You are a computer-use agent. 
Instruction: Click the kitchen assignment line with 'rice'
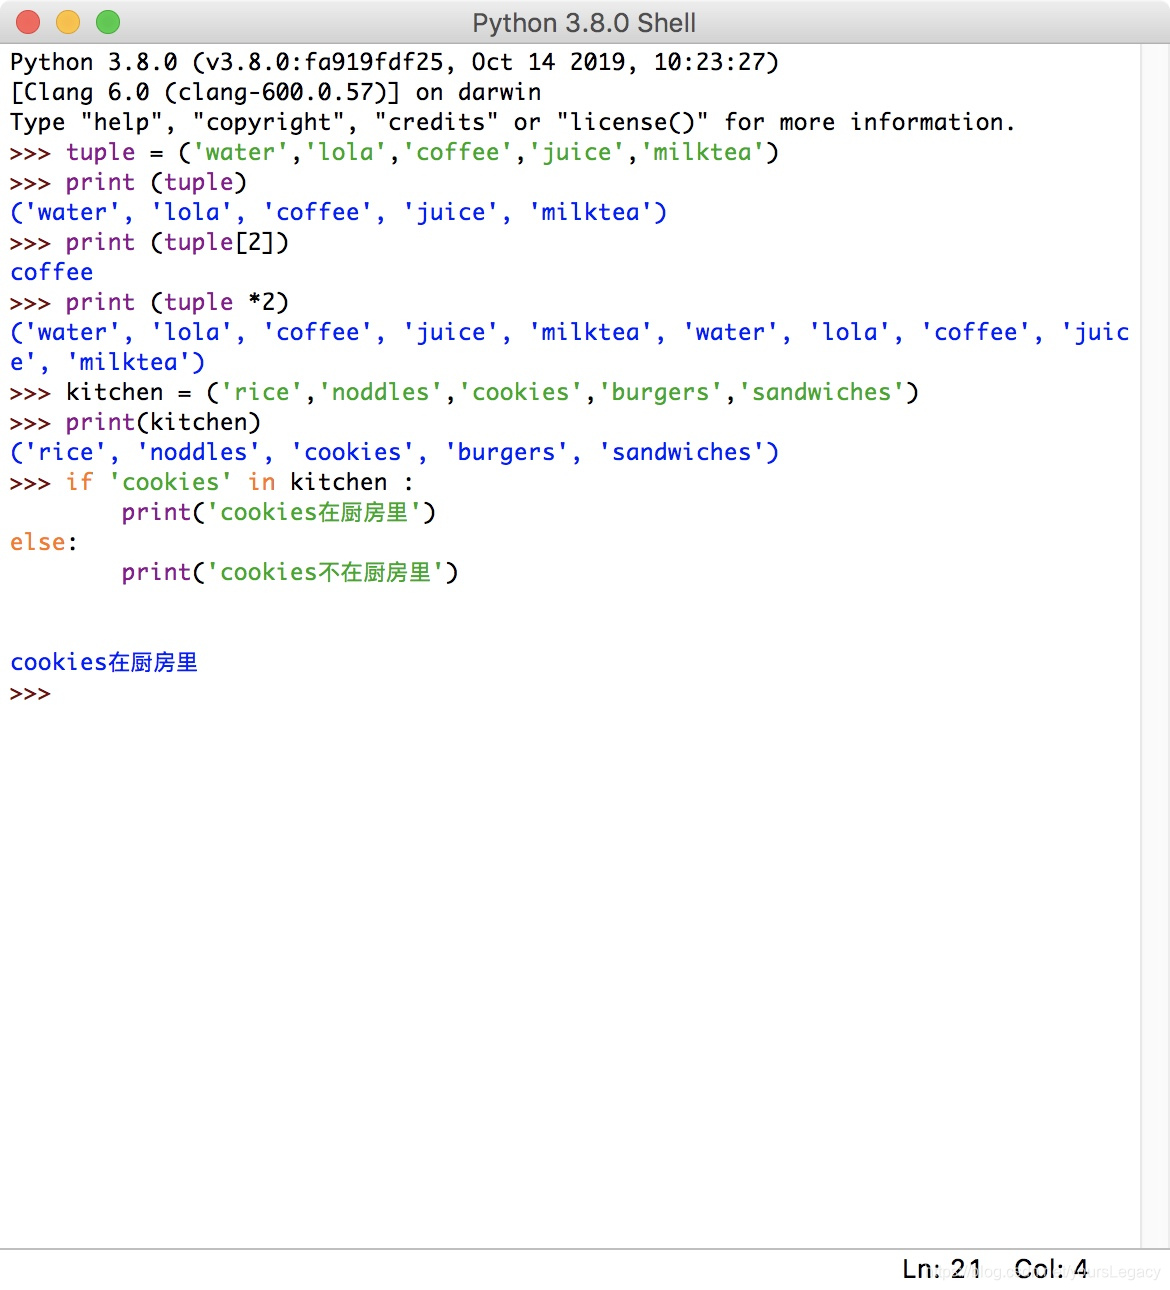pyautogui.click(x=464, y=392)
